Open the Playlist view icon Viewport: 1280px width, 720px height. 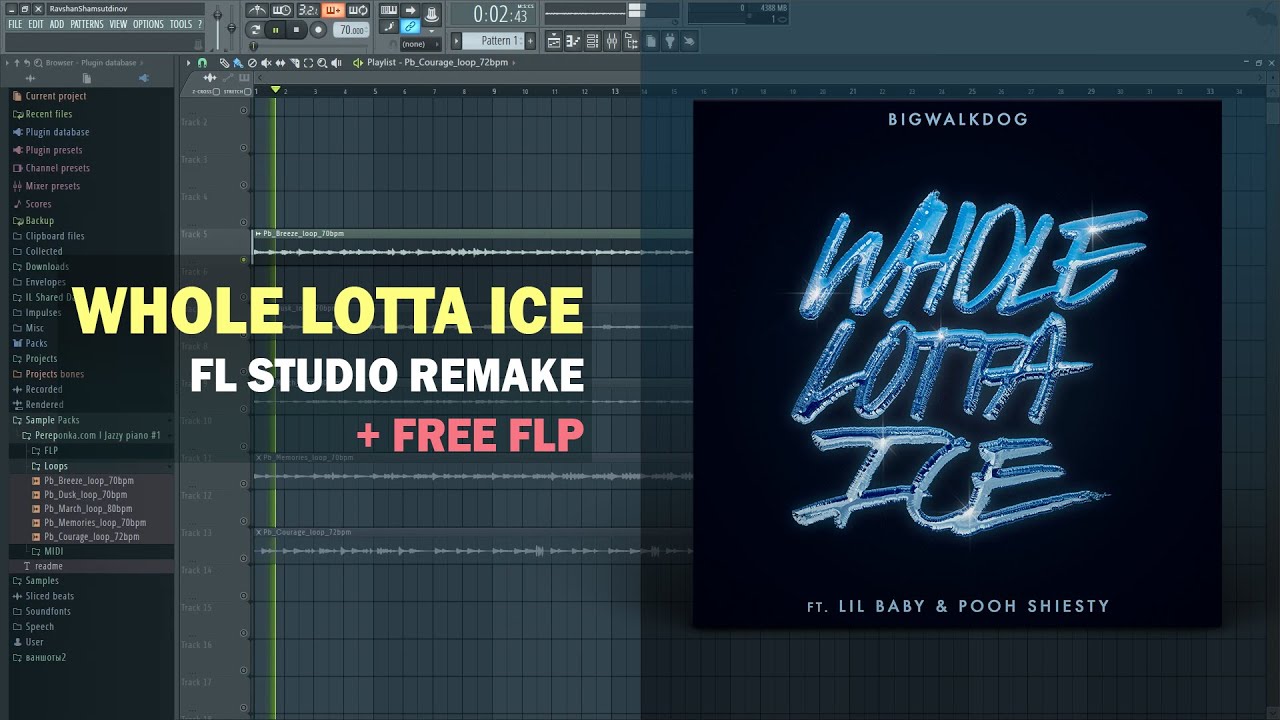point(554,41)
